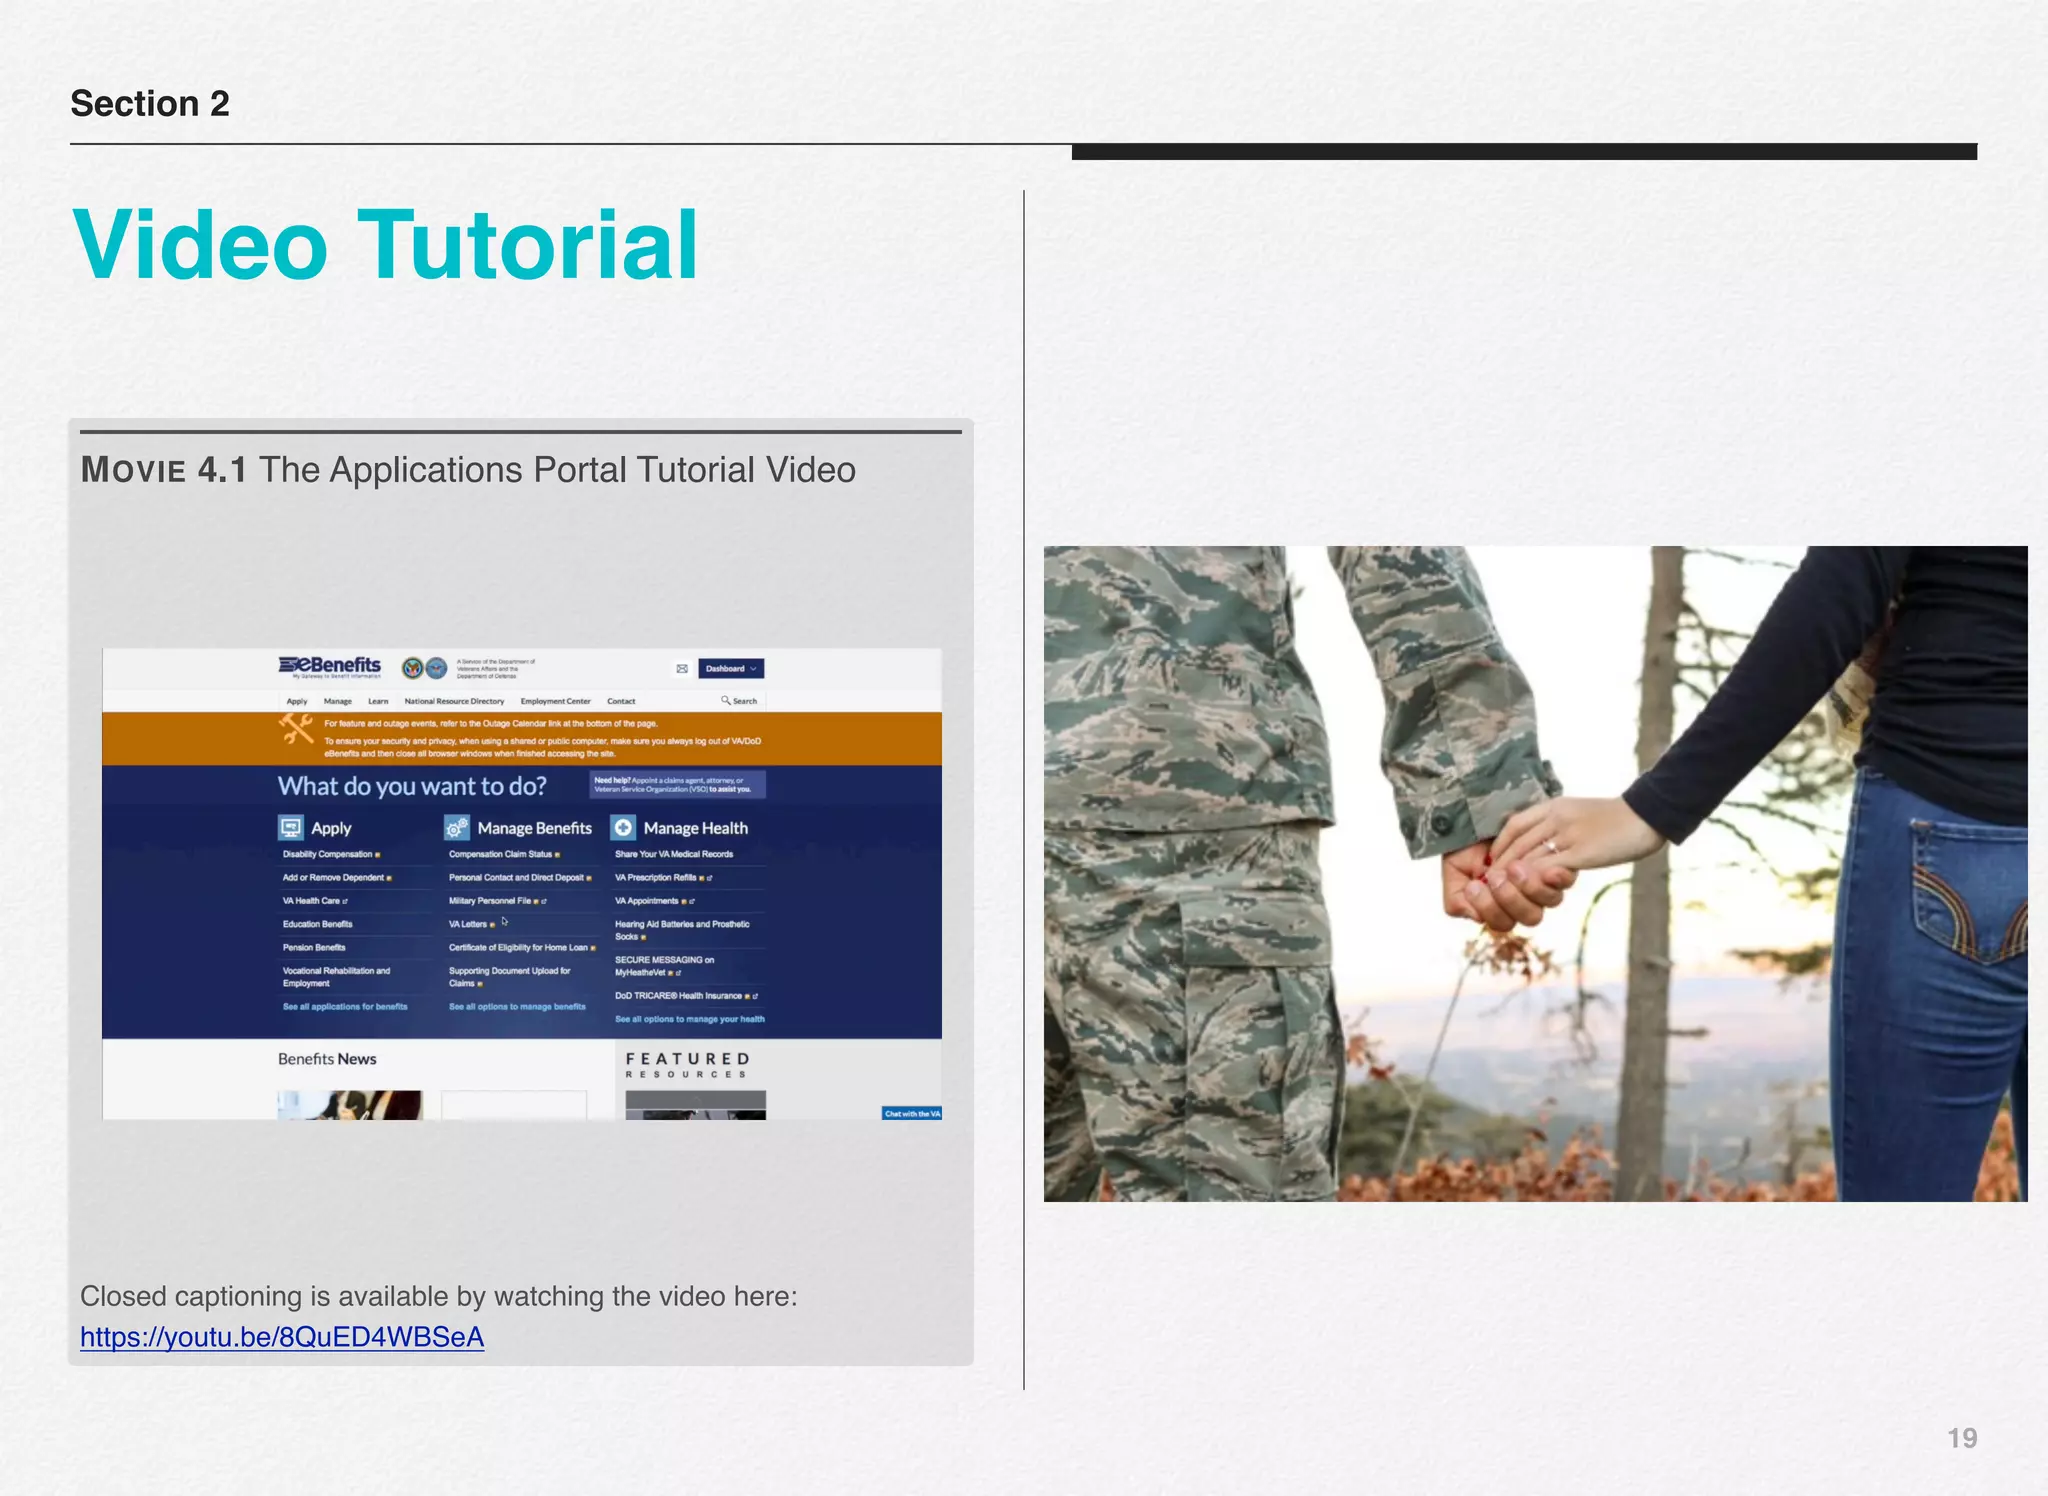Click the Manage Benefits gears icon
Viewport: 2048px width, 1496px height.
click(x=457, y=828)
